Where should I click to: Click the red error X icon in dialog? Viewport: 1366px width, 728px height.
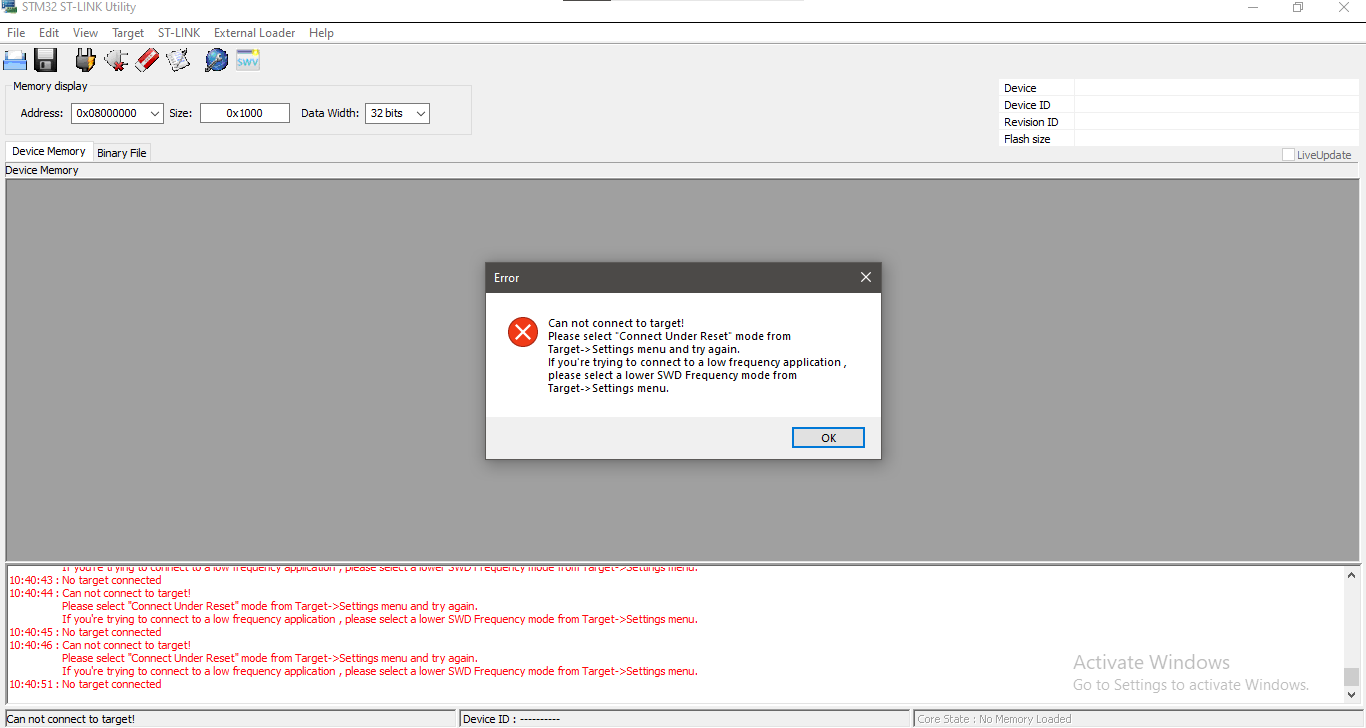pos(523,332)
